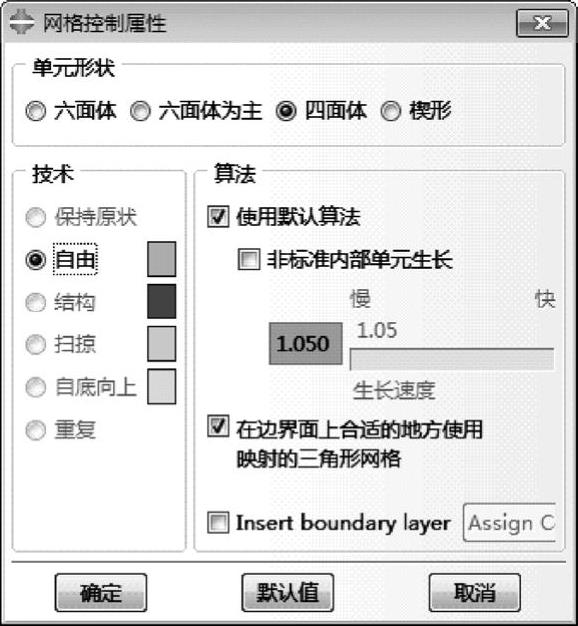Click the dark swatch beside 结构
The image size is (578, 626).
pos(161,301)
